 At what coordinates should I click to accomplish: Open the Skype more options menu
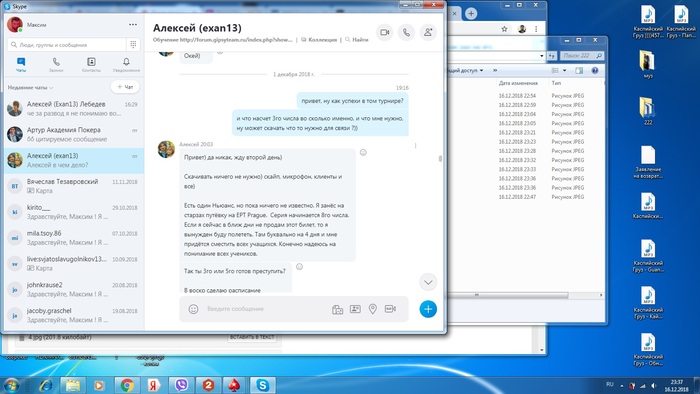coord(133,25)
